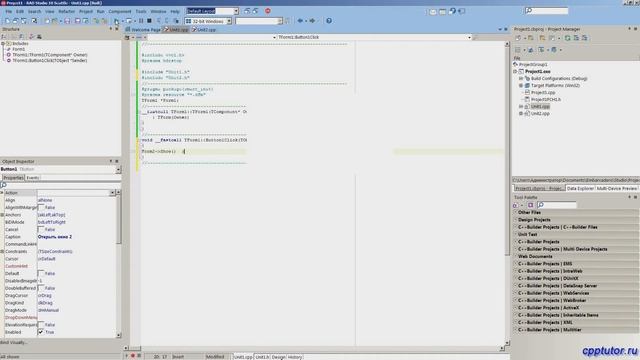640x360 pixels.
Task: Open the Component menu
Action: [x=120, y=11]
